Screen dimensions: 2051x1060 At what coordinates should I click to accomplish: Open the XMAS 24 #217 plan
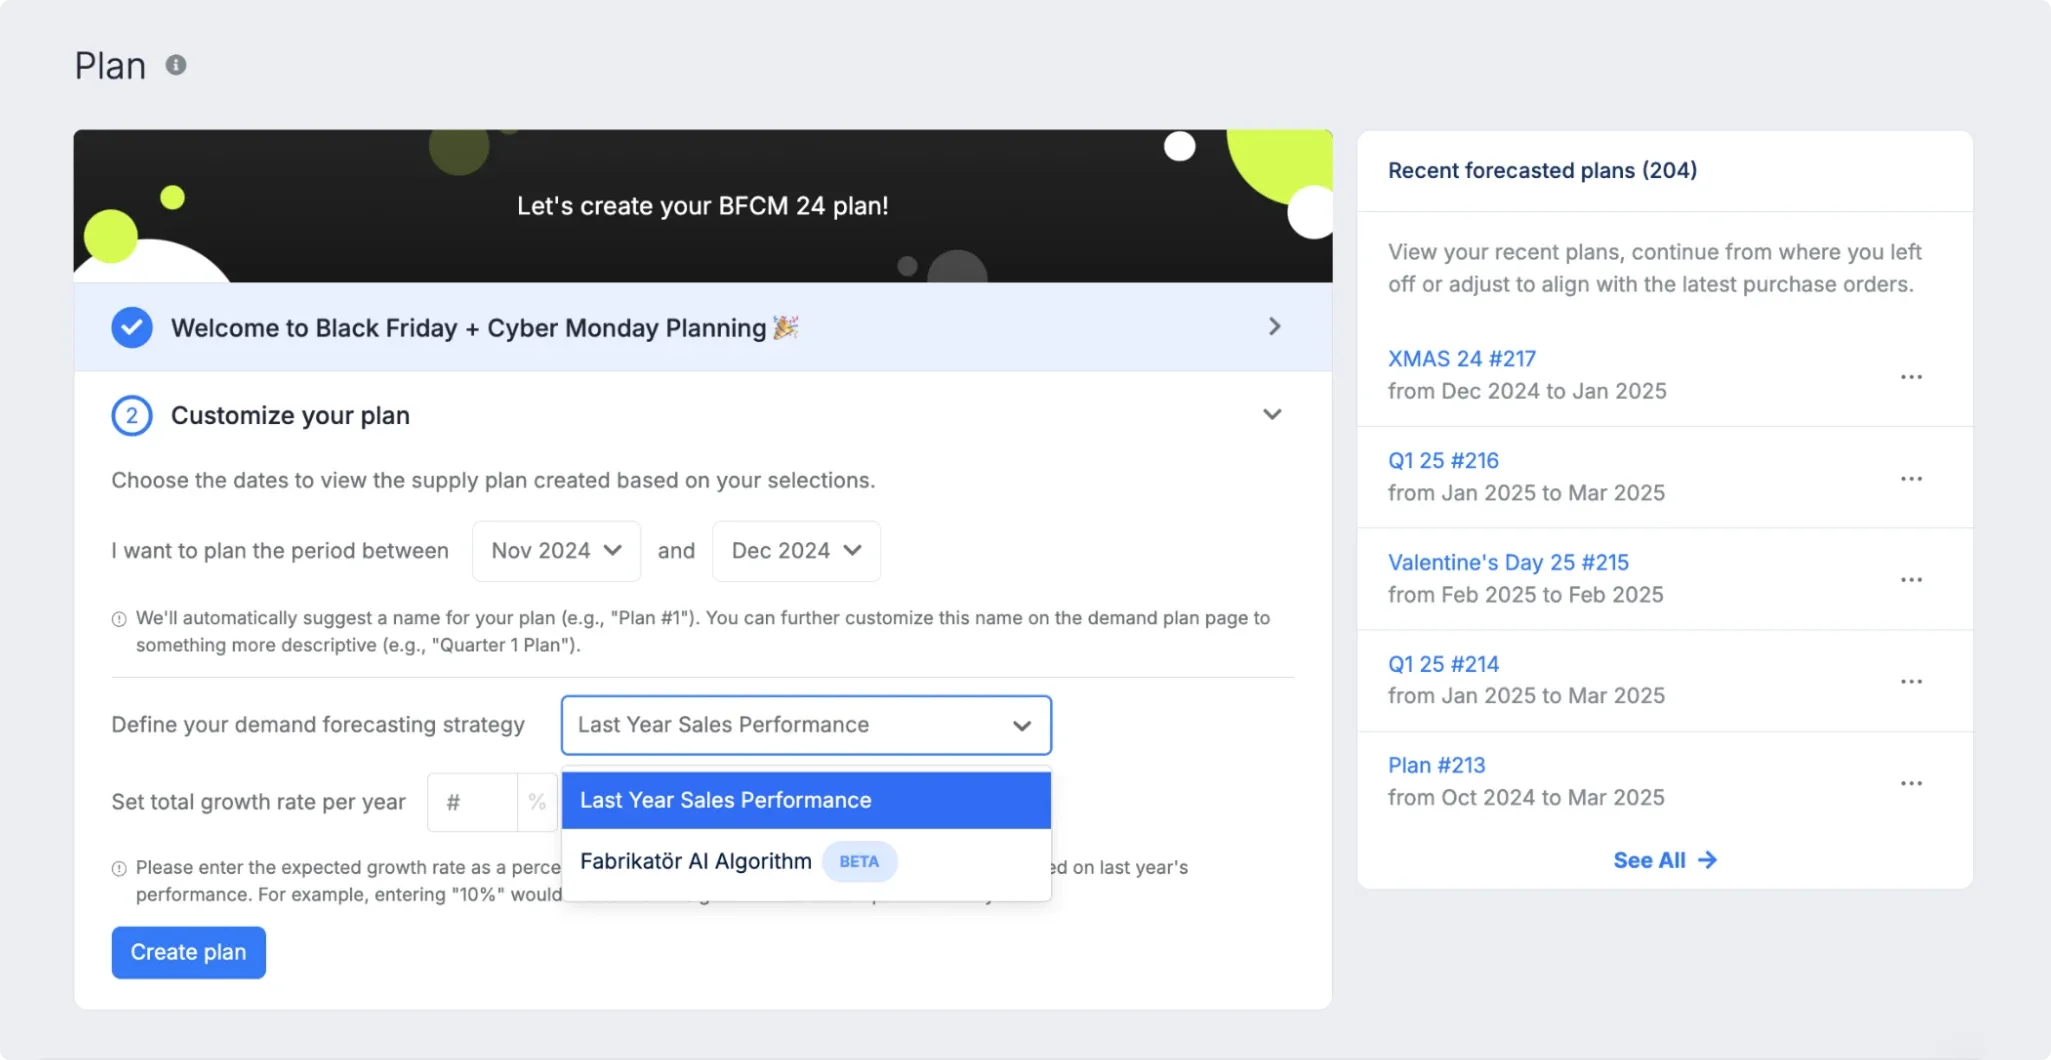pyautogui.click(x=1461, y=358)
